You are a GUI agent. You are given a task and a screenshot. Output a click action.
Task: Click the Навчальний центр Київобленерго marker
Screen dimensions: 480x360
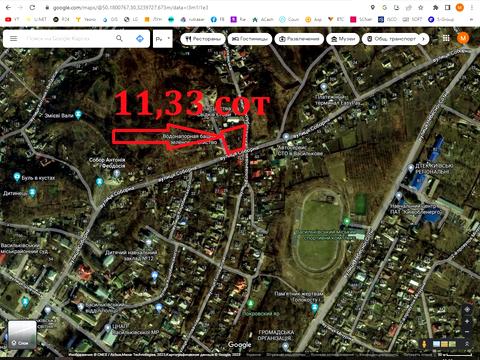pos(399,196)
